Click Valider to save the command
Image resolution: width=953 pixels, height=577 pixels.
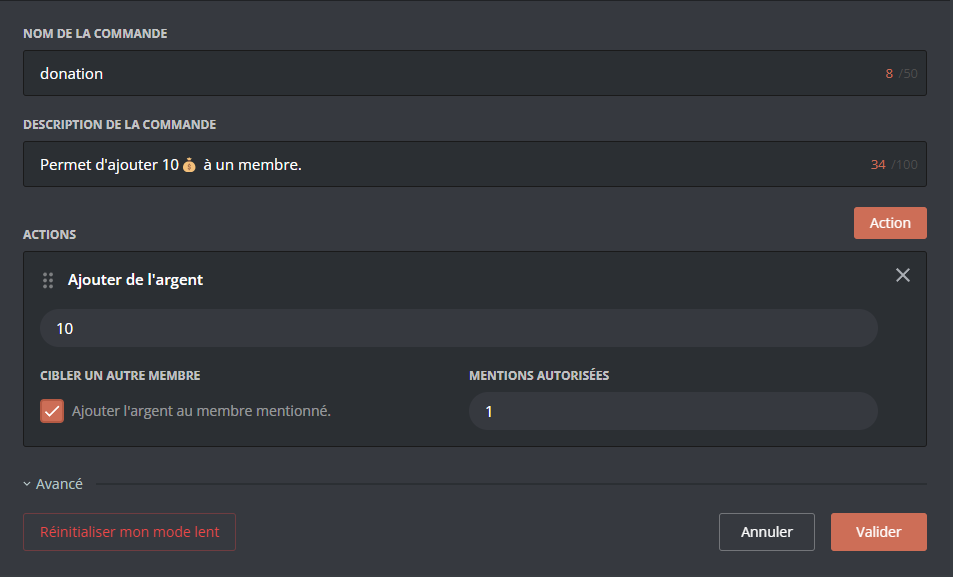tap(878, 531)
